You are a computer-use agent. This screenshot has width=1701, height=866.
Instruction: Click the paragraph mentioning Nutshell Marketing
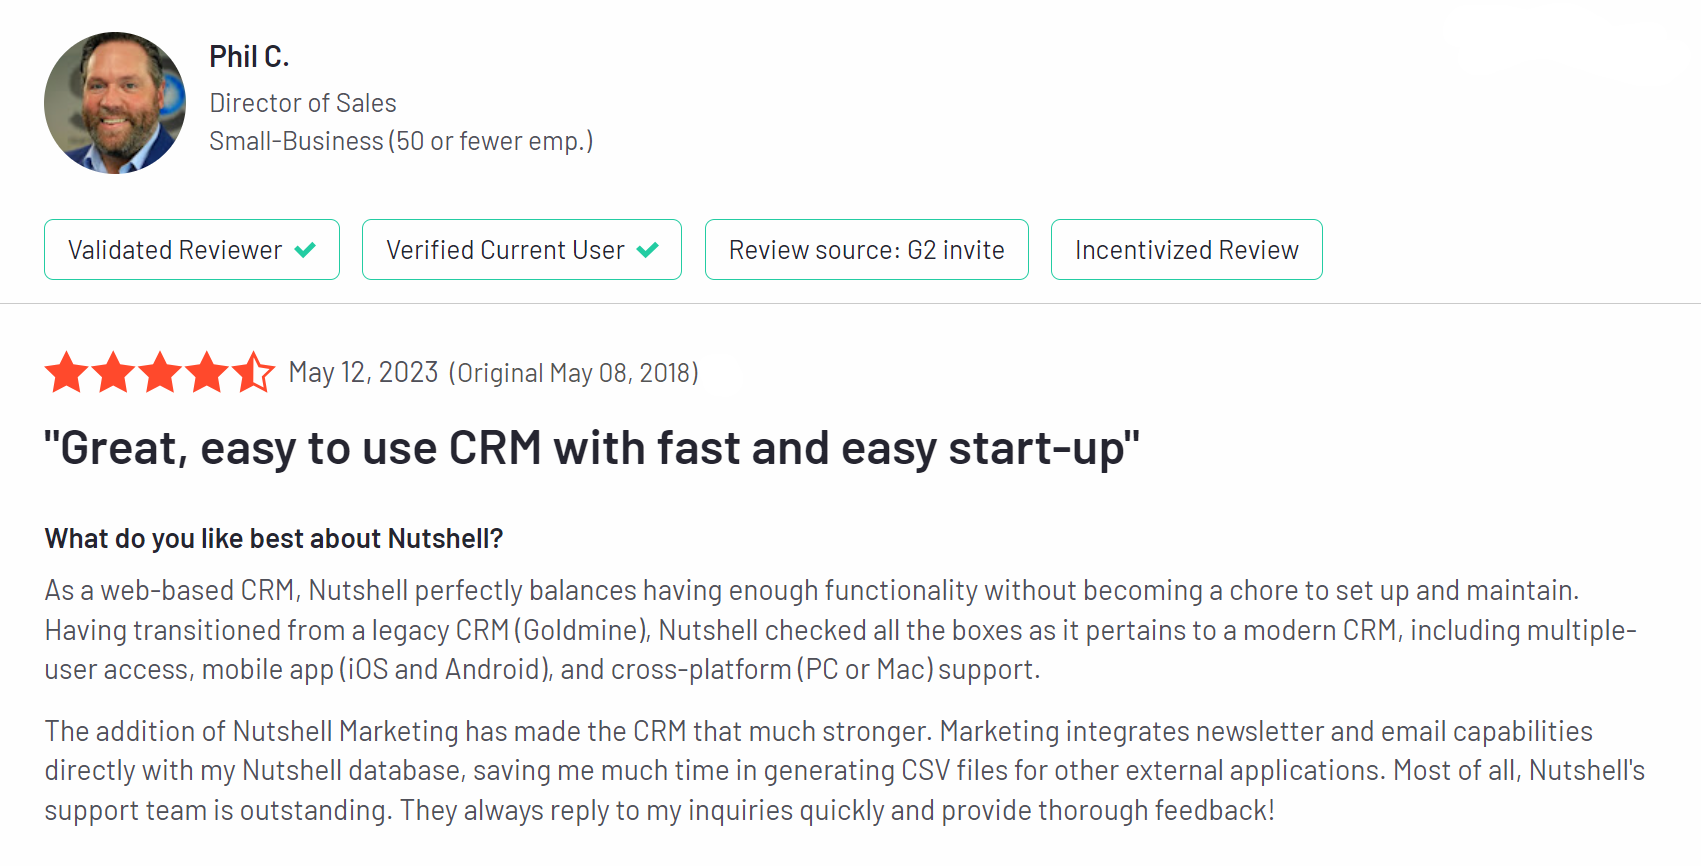click(845, 771)
